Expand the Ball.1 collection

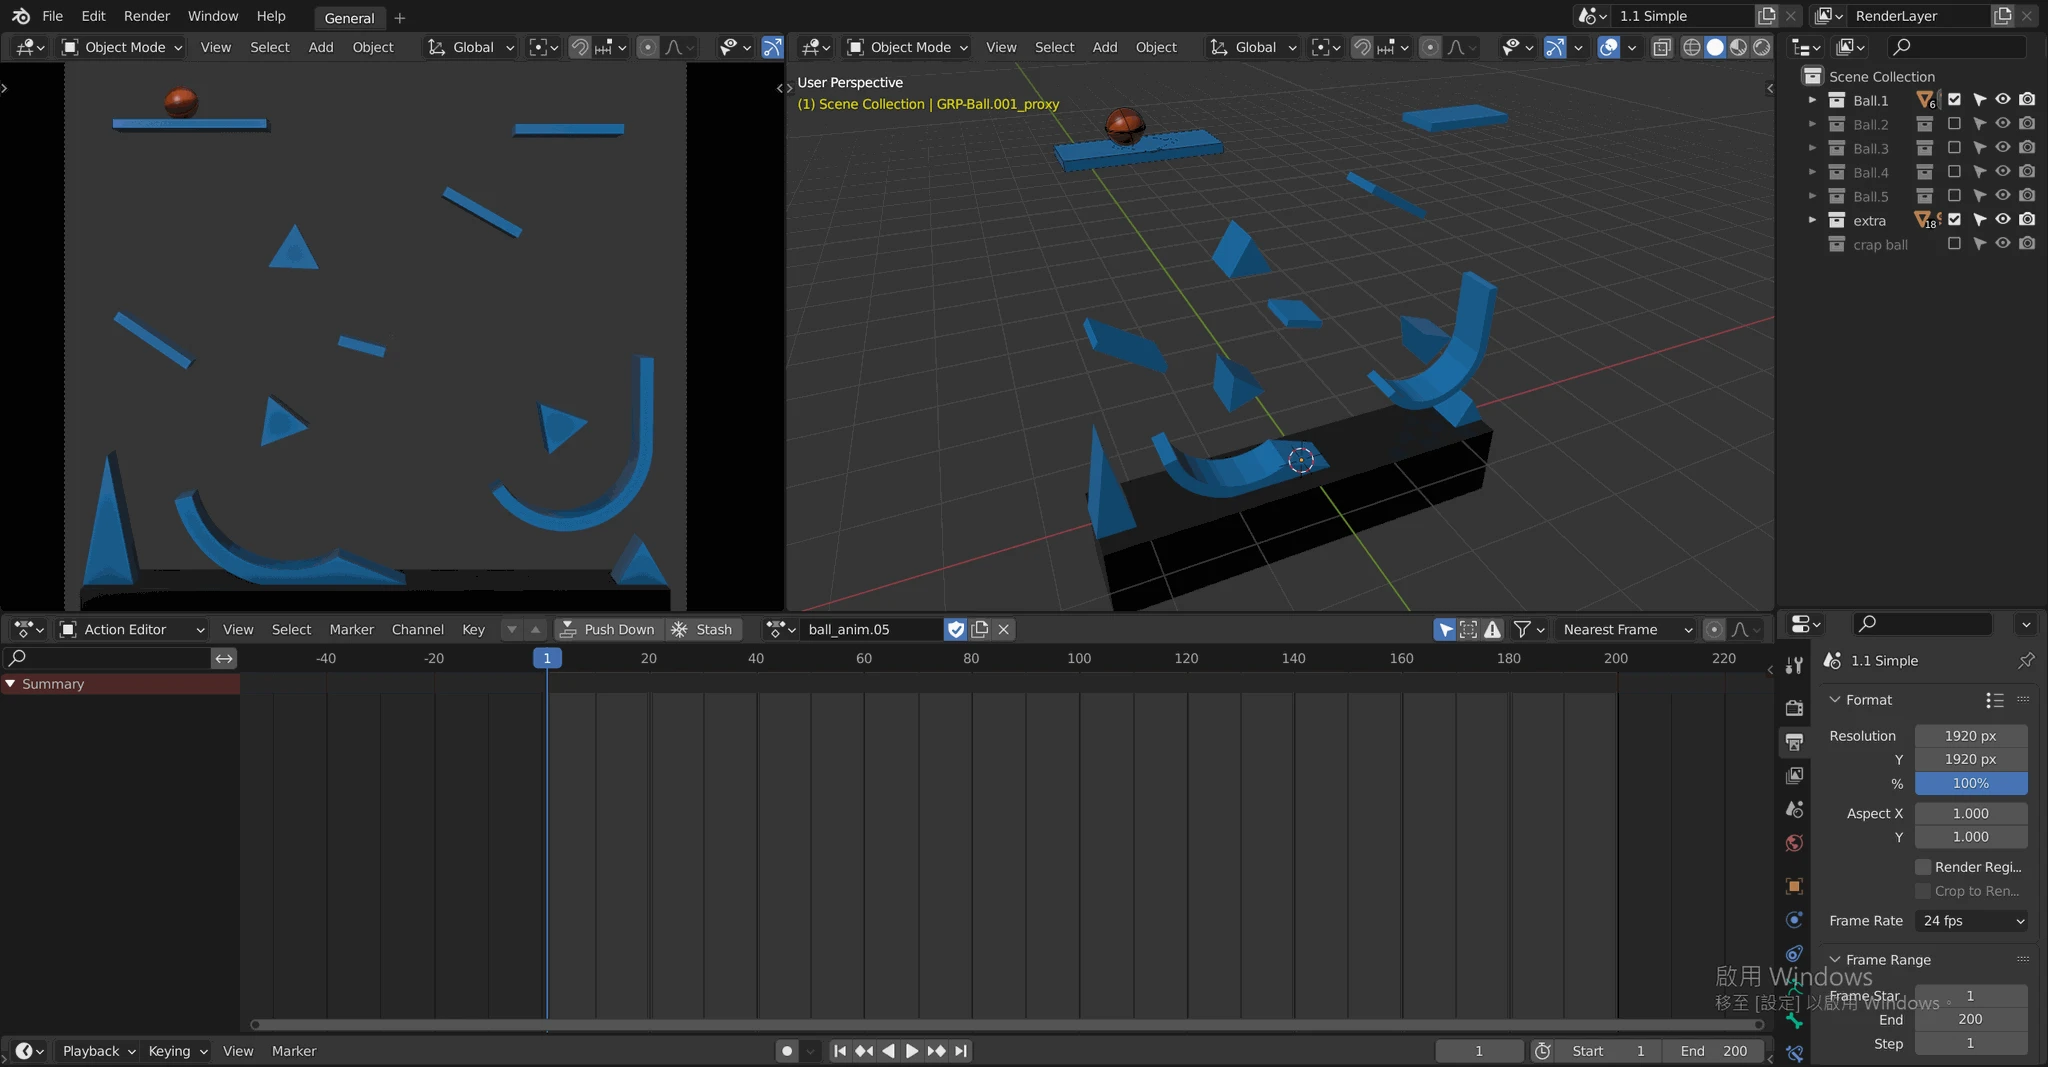point(1812,100)
